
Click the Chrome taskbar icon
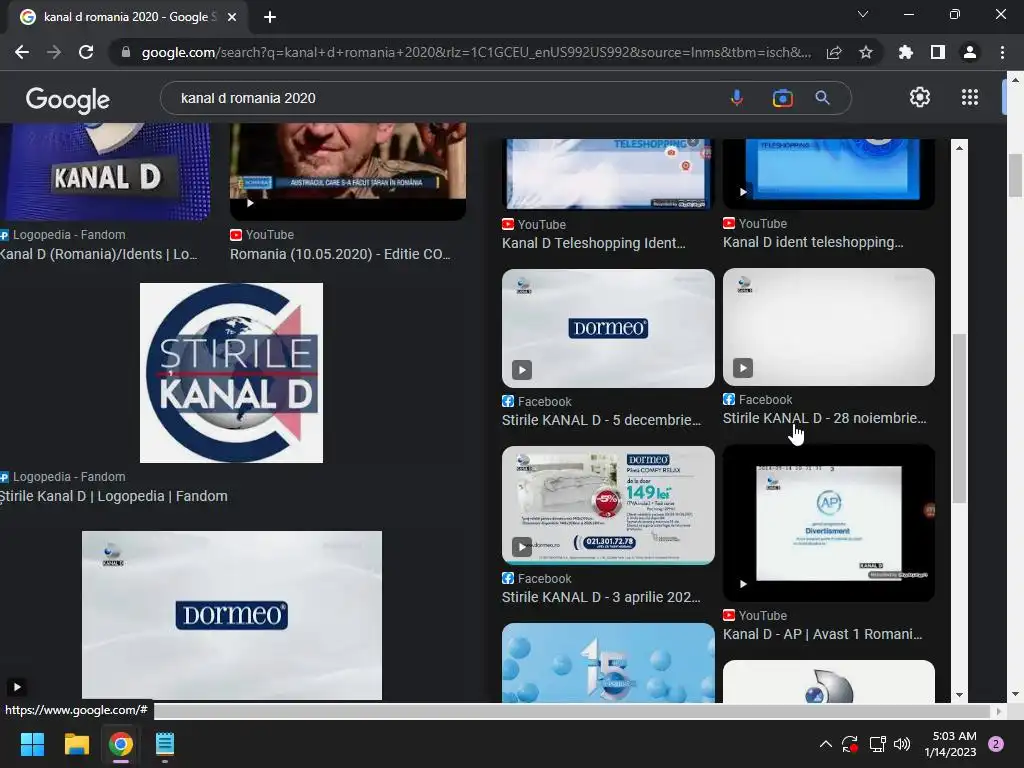(121, 744)
